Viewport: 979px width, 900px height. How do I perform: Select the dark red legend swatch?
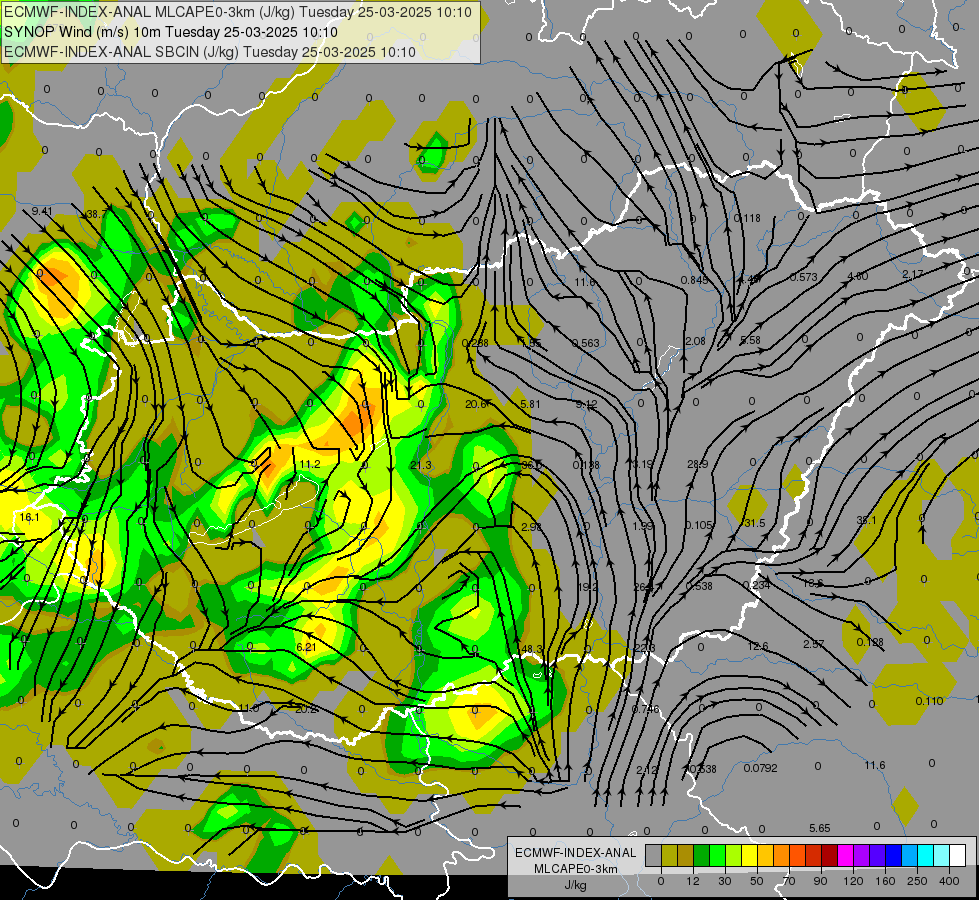(x=830, y=855)
